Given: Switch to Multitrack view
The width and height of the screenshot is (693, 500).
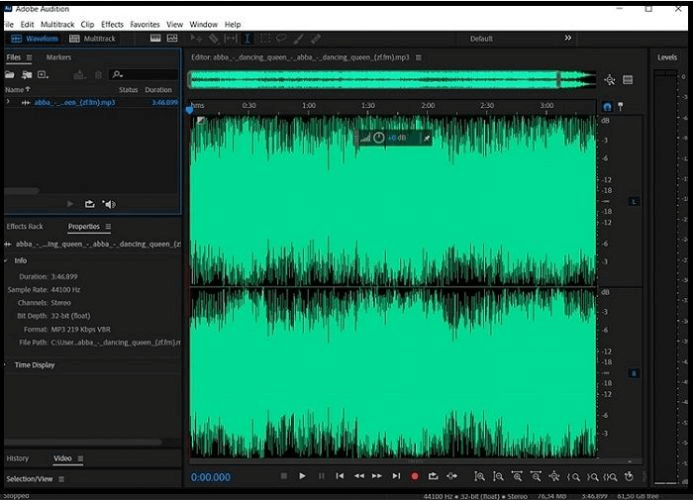Looking at the screenshot, I should [x=93, y=38].
